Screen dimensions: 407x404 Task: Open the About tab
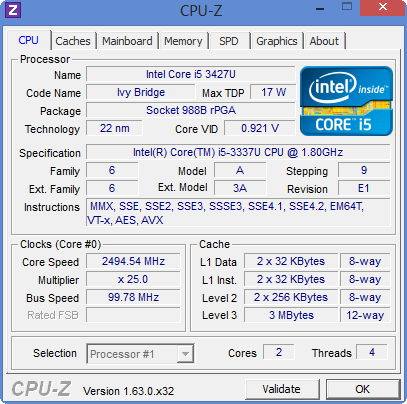[324, 41]
